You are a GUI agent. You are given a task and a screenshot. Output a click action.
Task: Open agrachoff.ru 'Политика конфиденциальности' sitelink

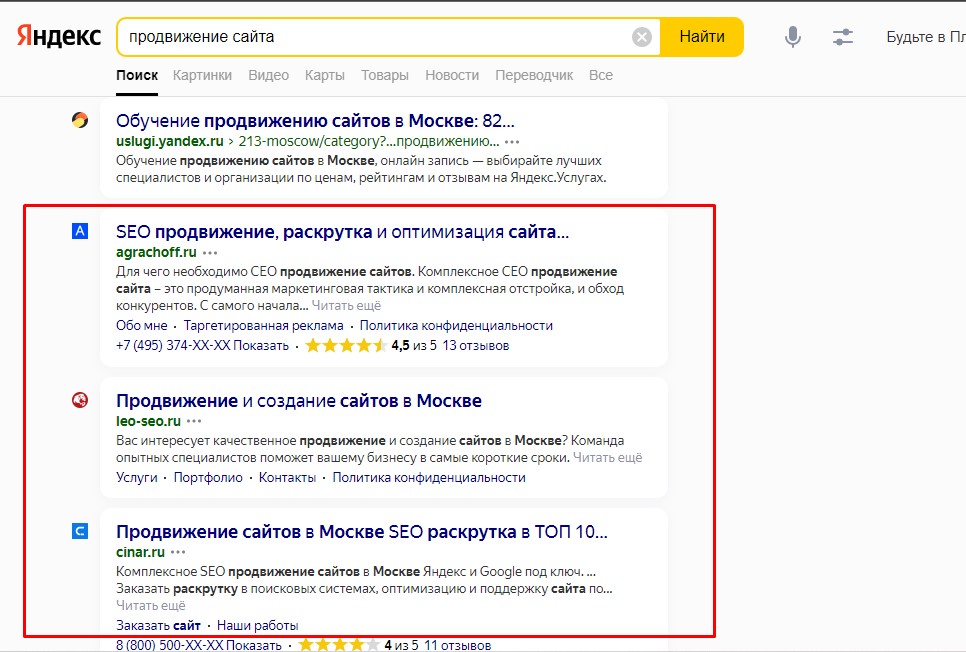pyautogui.click(x=456, y=325)
